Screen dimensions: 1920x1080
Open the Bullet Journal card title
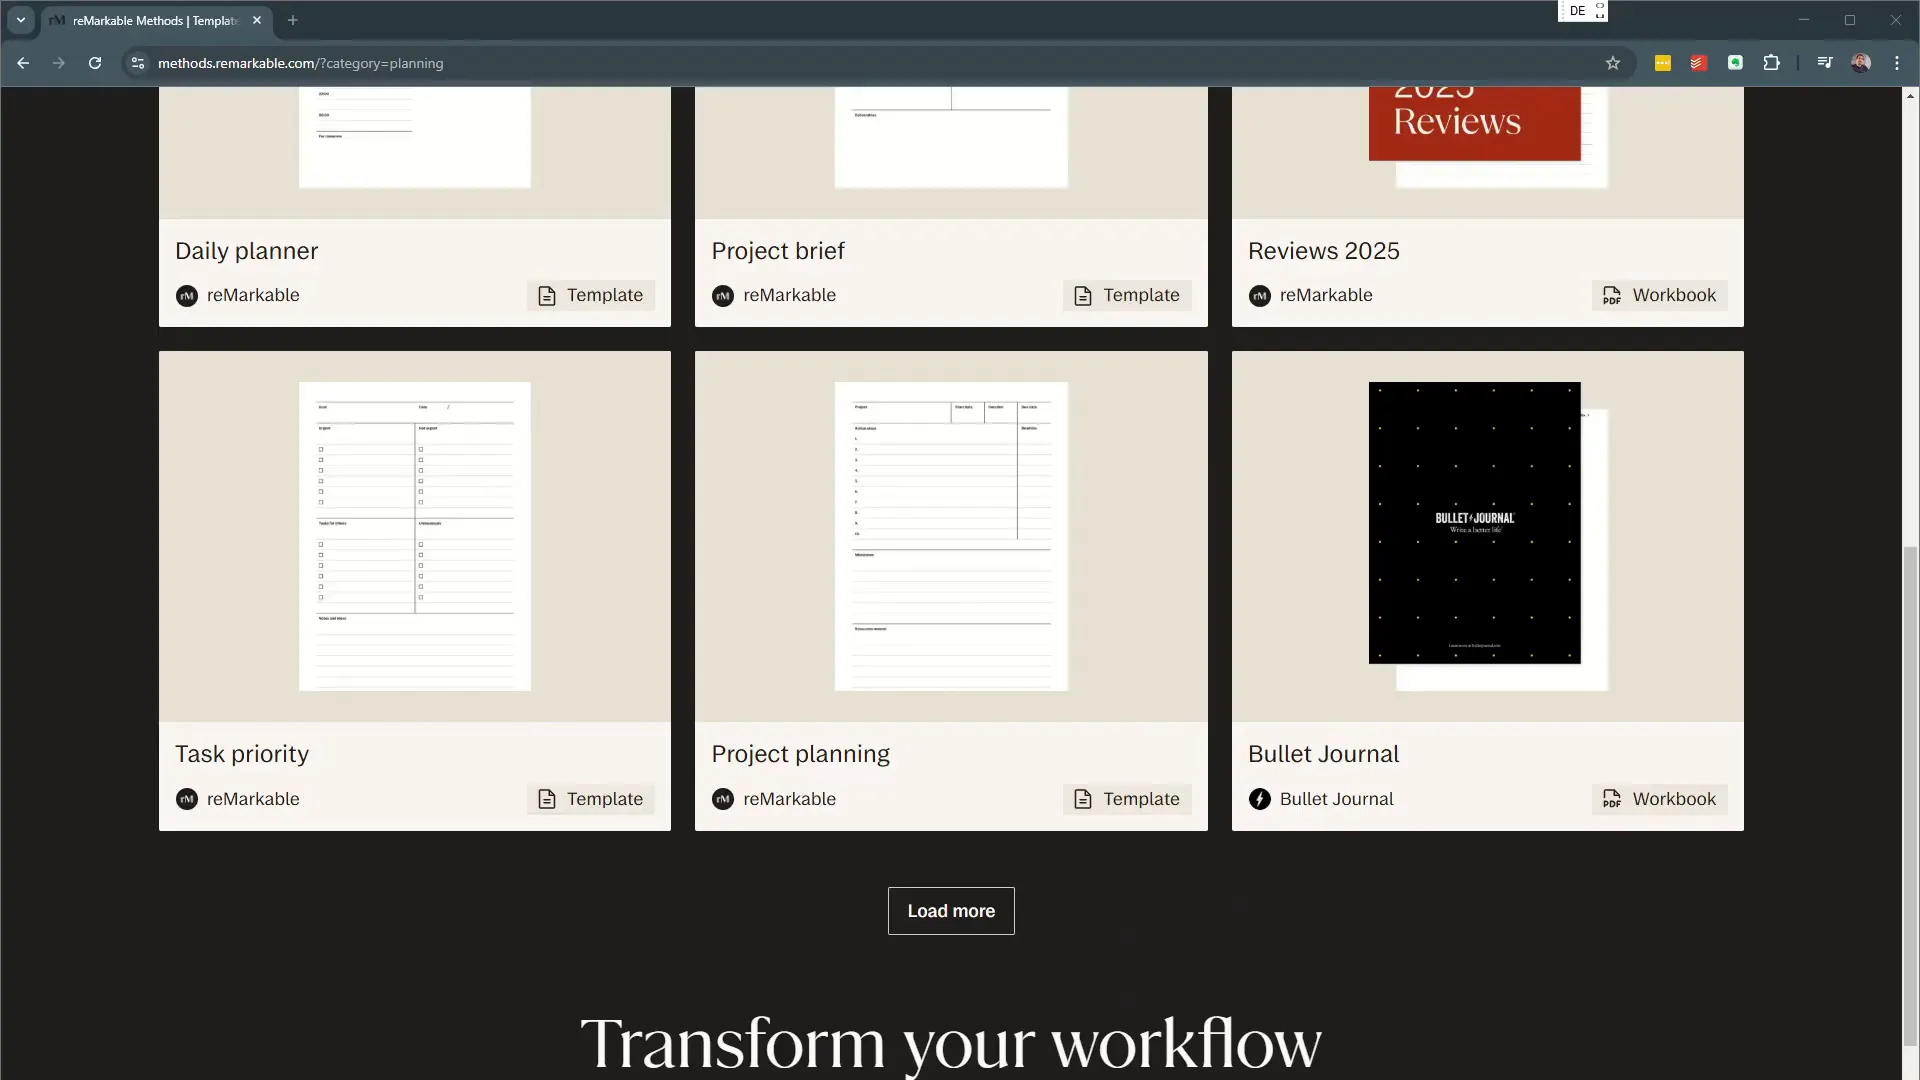point(1323,754)
